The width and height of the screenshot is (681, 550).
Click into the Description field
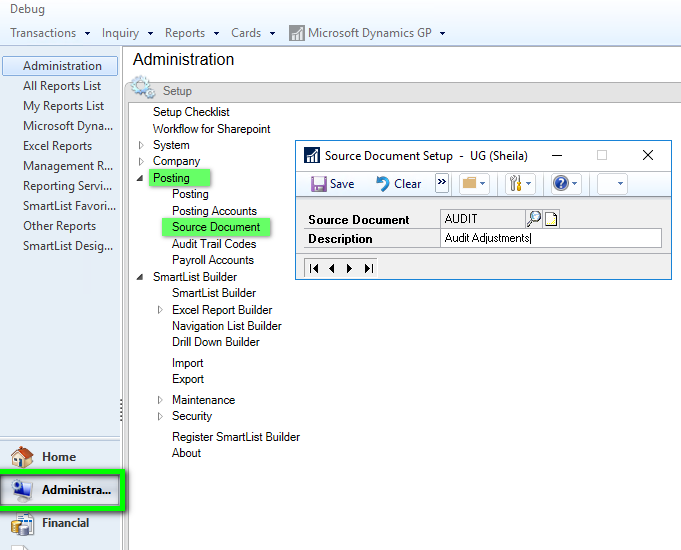point(551,238)
